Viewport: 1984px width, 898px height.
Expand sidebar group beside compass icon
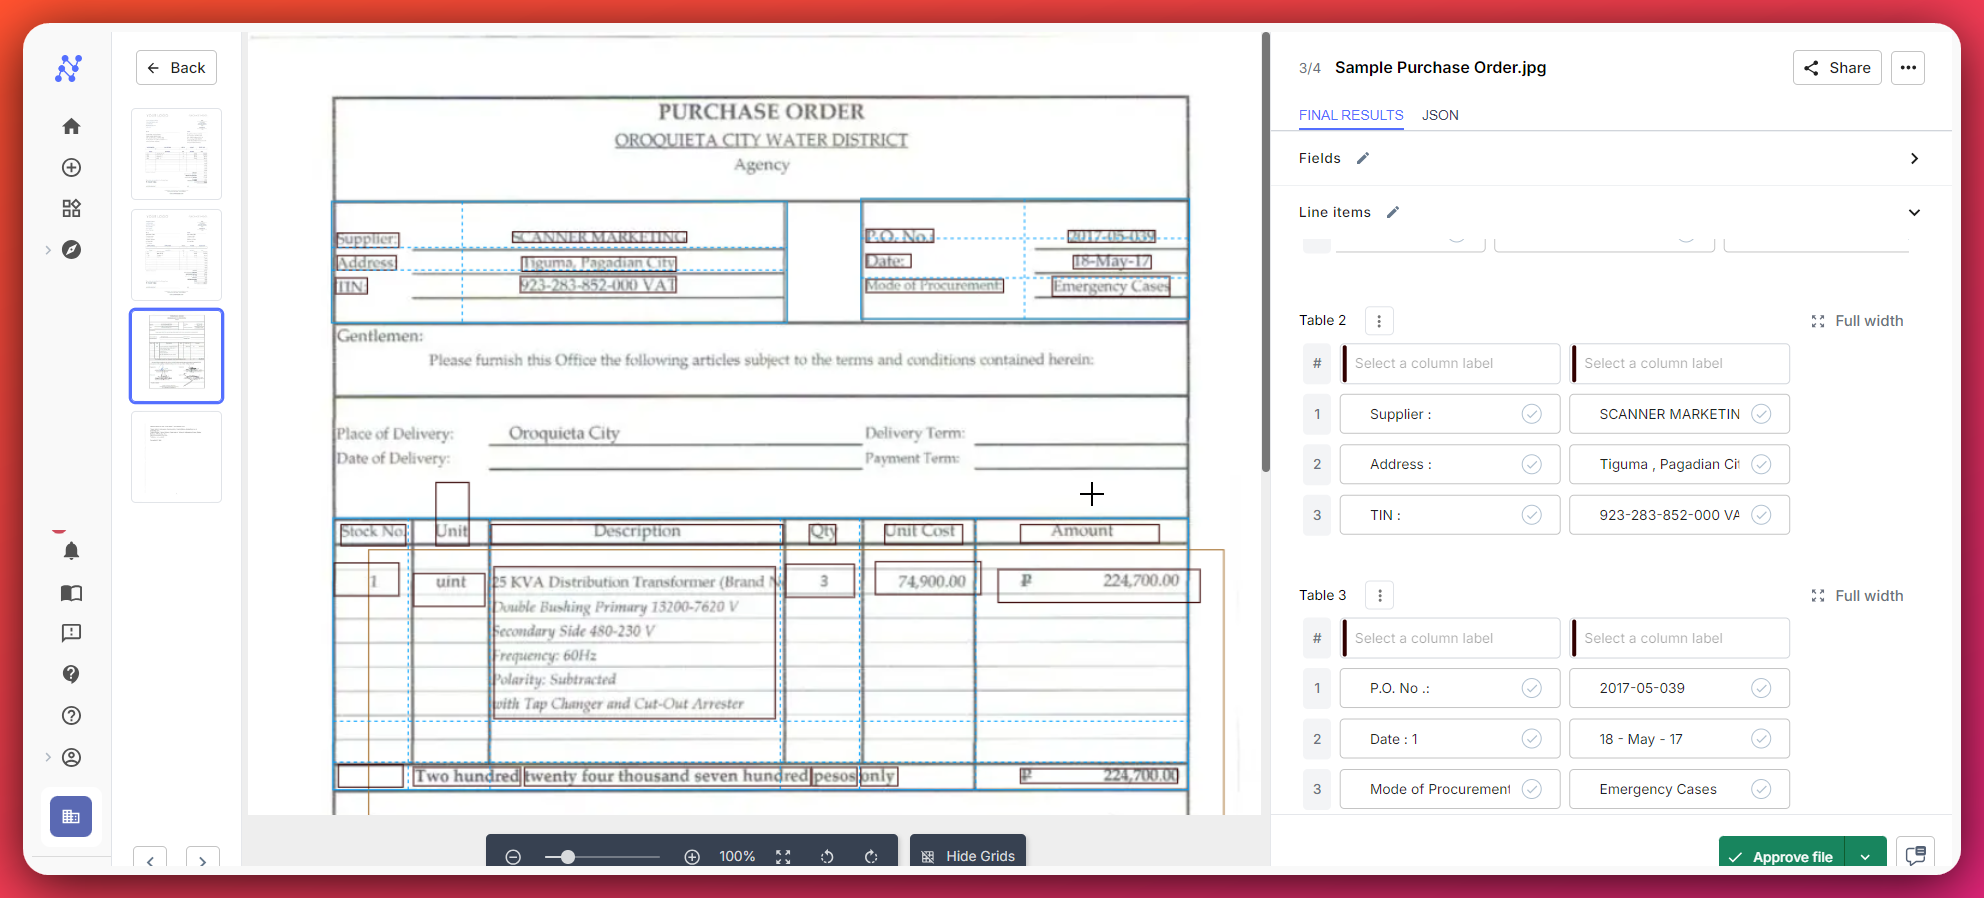[x=48, y=250]
